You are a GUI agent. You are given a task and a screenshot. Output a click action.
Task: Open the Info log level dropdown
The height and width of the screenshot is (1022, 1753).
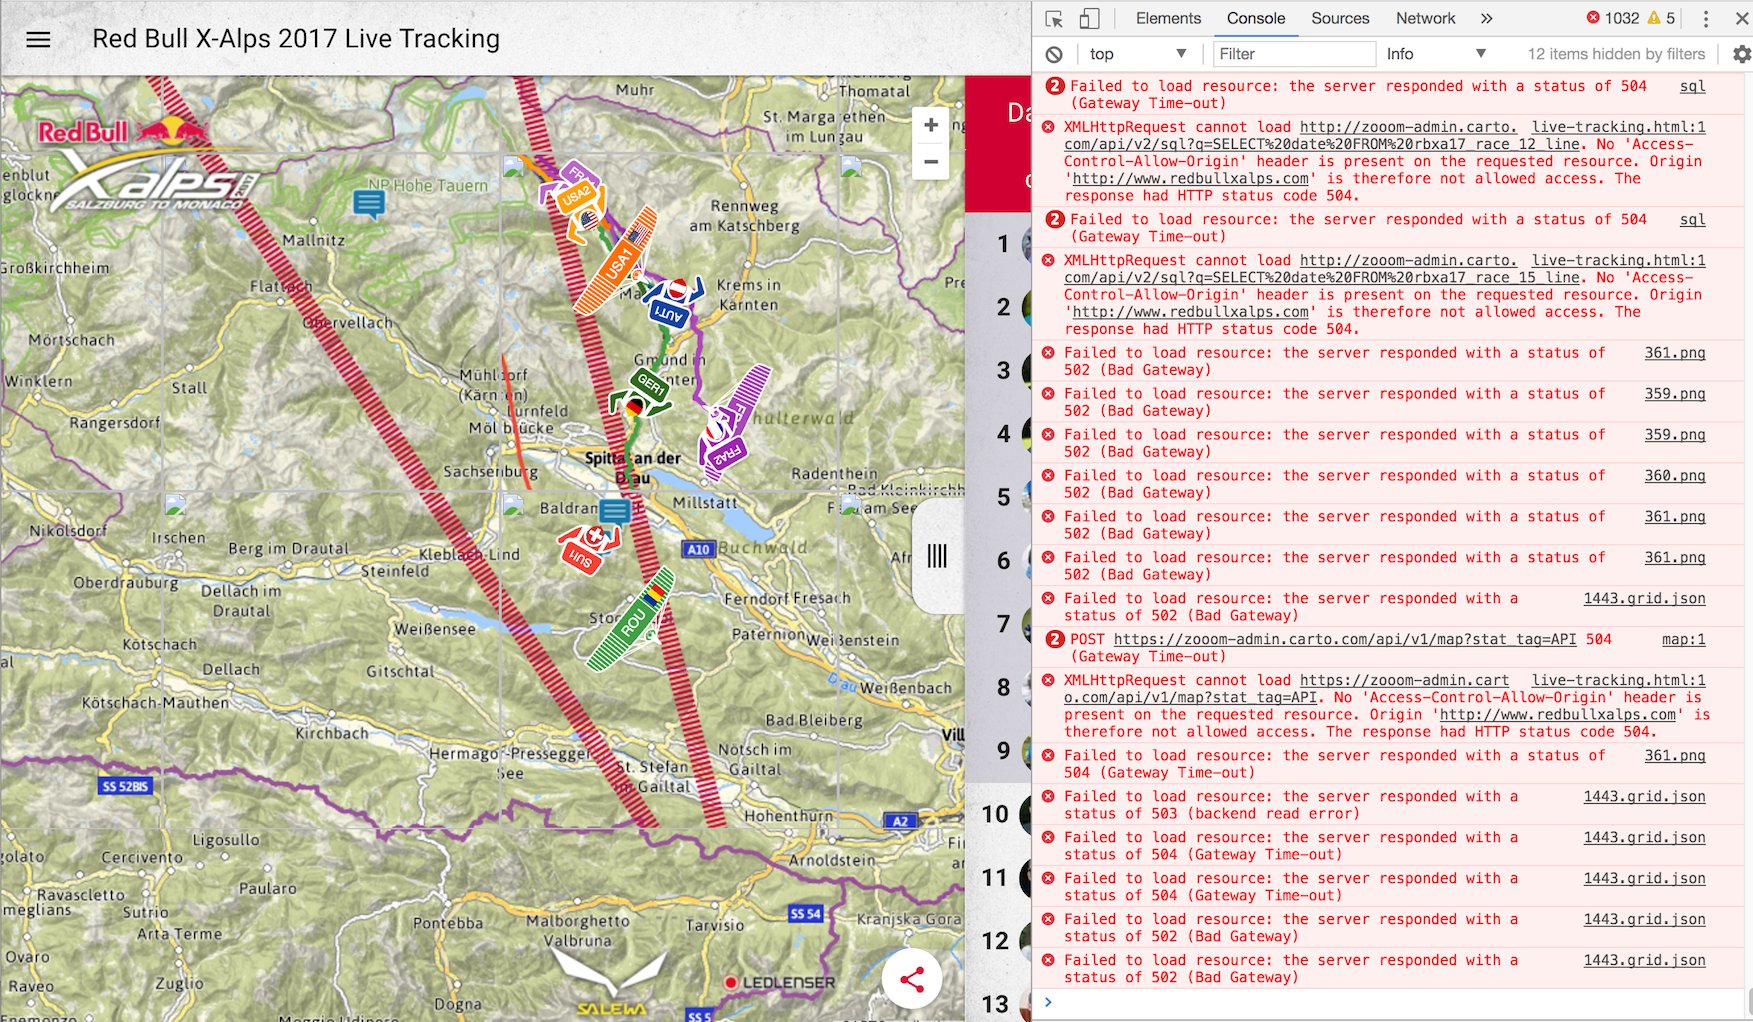tap(1436, 54)
